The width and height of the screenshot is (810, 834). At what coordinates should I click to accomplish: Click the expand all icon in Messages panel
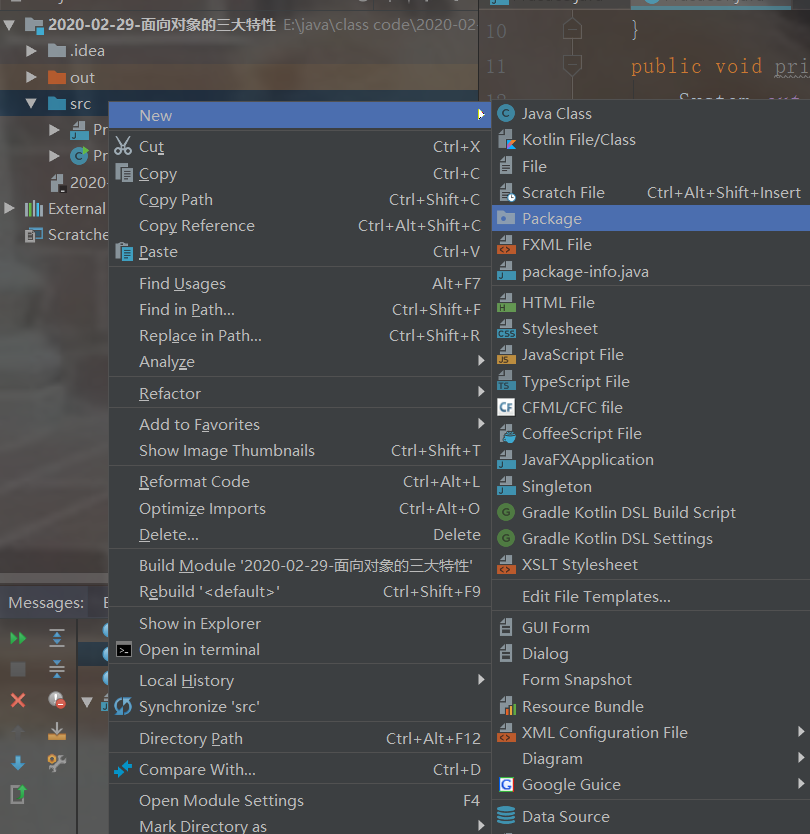coord(56,638)
